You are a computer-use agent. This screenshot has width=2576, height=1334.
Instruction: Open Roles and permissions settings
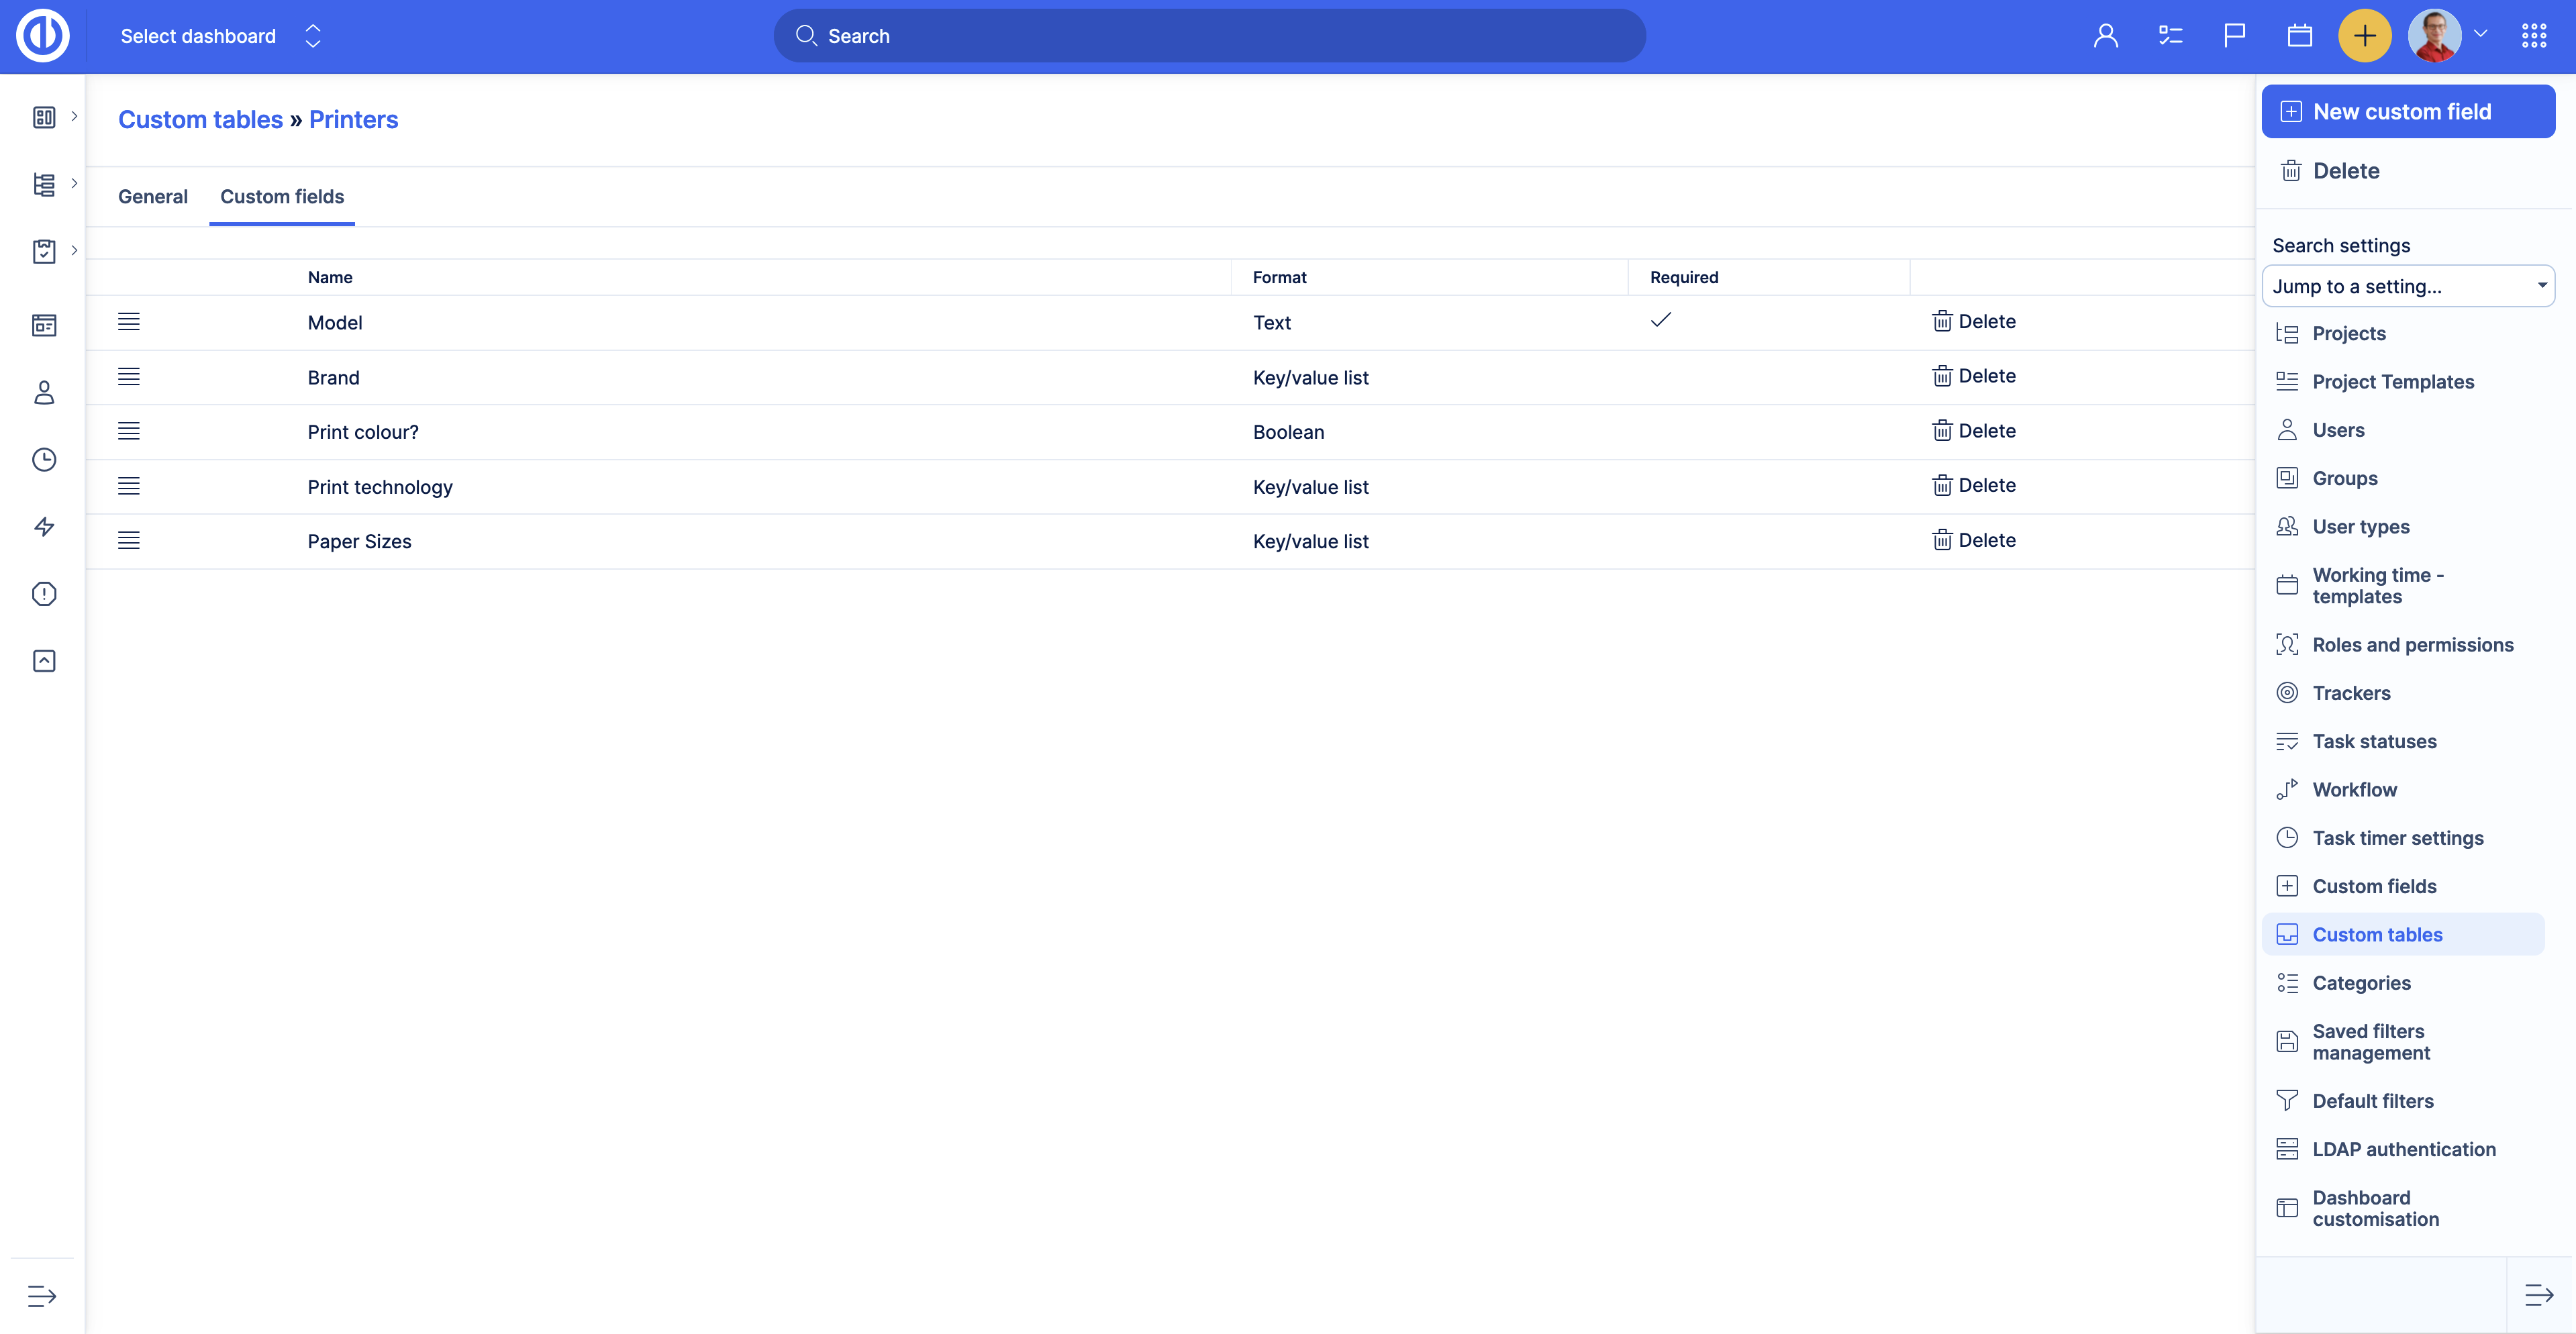2411,645
